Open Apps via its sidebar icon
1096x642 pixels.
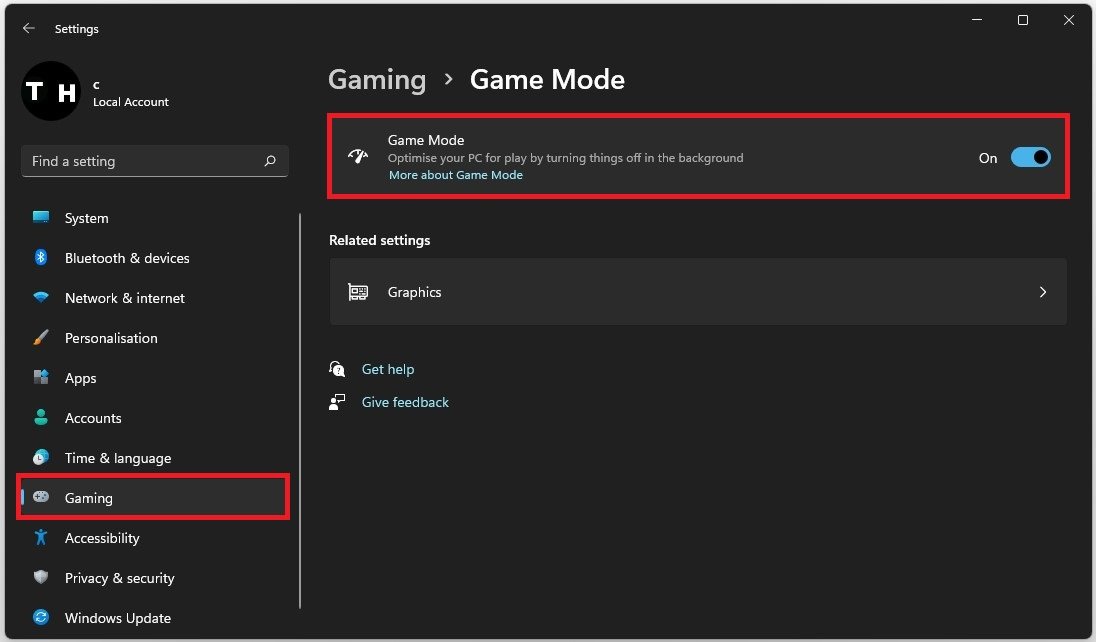41,378
